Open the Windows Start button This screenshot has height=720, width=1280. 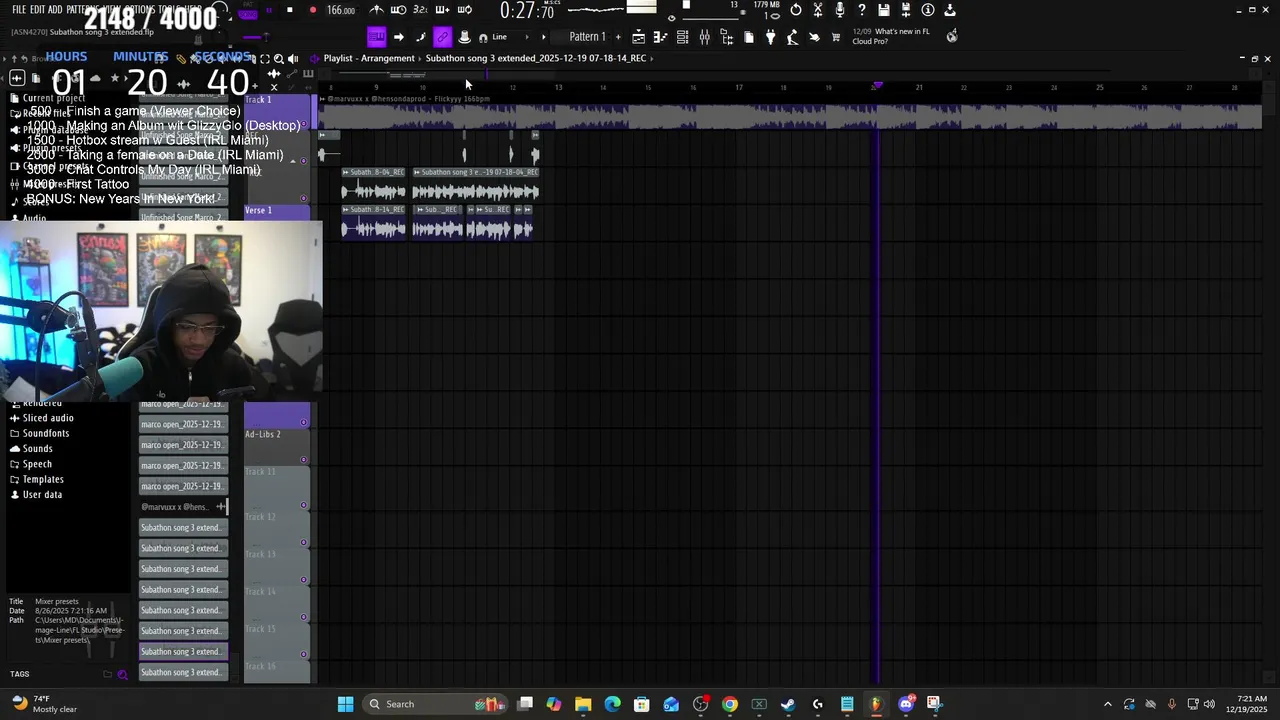345,704
